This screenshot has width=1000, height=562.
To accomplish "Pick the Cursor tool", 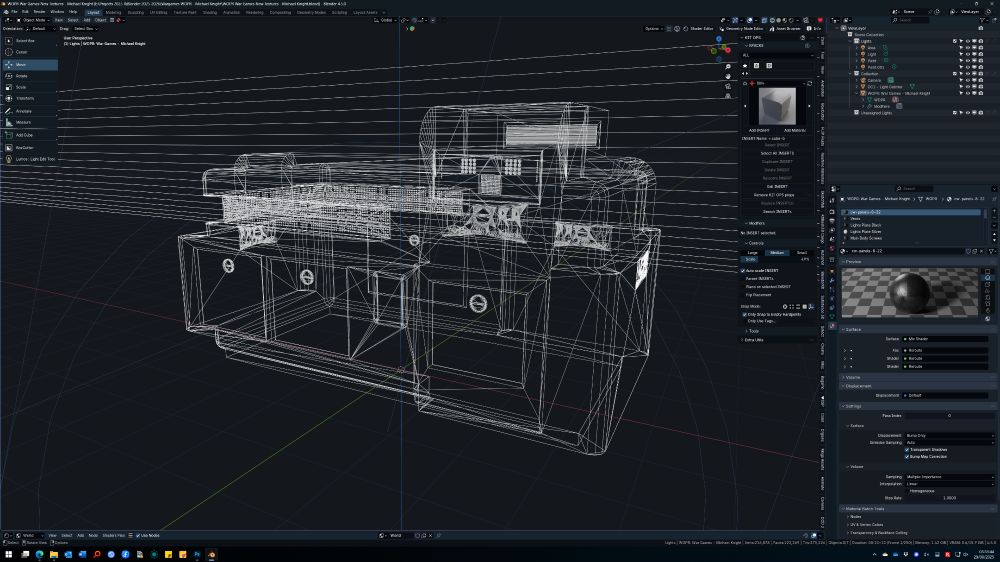I will point(21,52).
